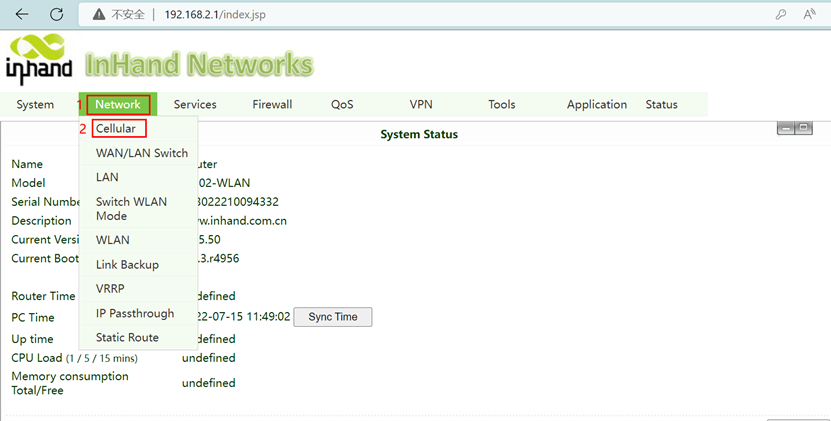Viewport: 831px width, 421px height.
Task: Open the QoS menu
Action: click(342, 104)
